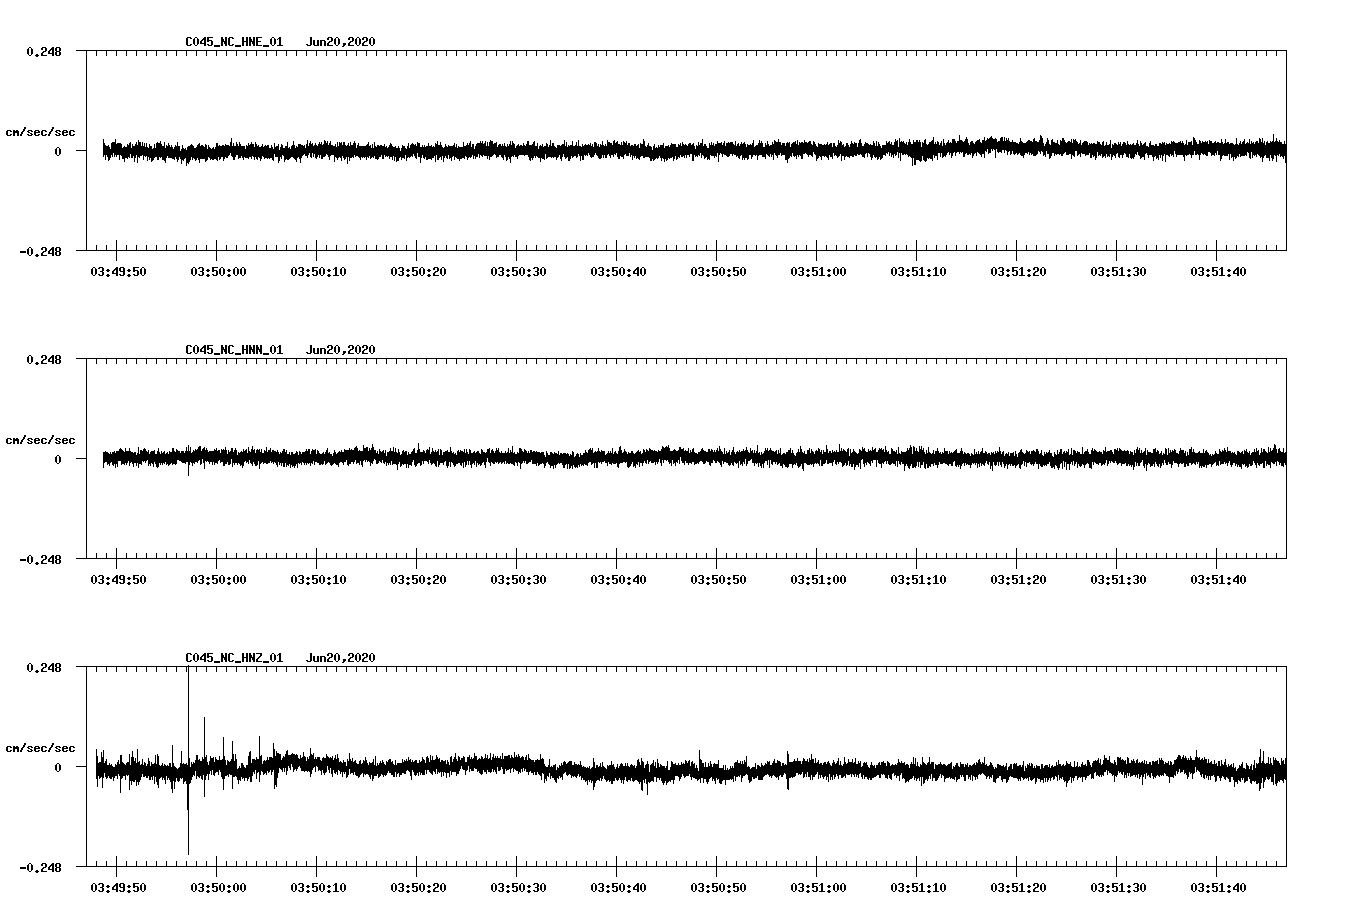Click 03:50:30 time label on HNE plot
The height and width of the screenshot is (924, 1358).
click(x=518, y=272)
